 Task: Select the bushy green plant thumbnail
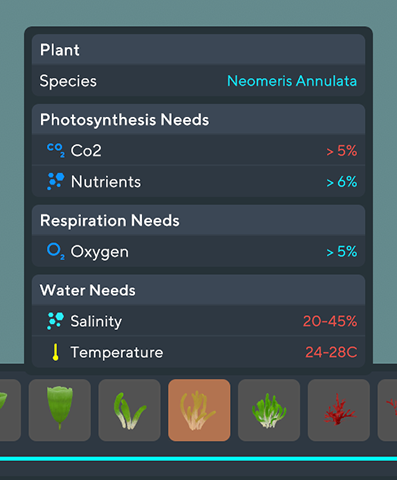269,410
